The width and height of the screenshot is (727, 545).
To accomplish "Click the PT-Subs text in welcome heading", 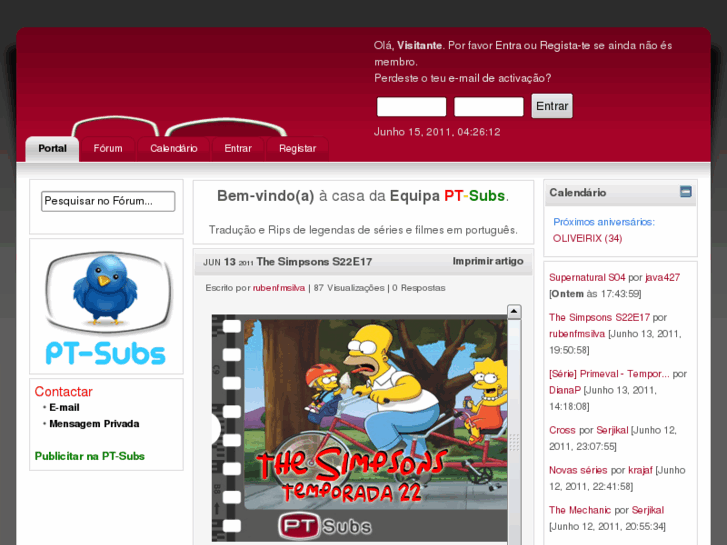I will pos(474,196).
